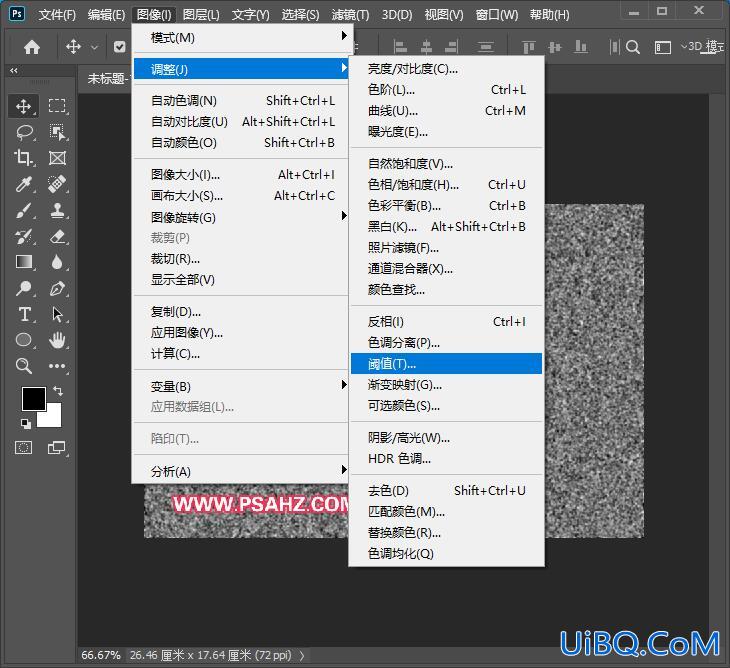The height and width of the screenshot is (668, 730).
Task: Select the Pen tool
Action: click(57, 289)
